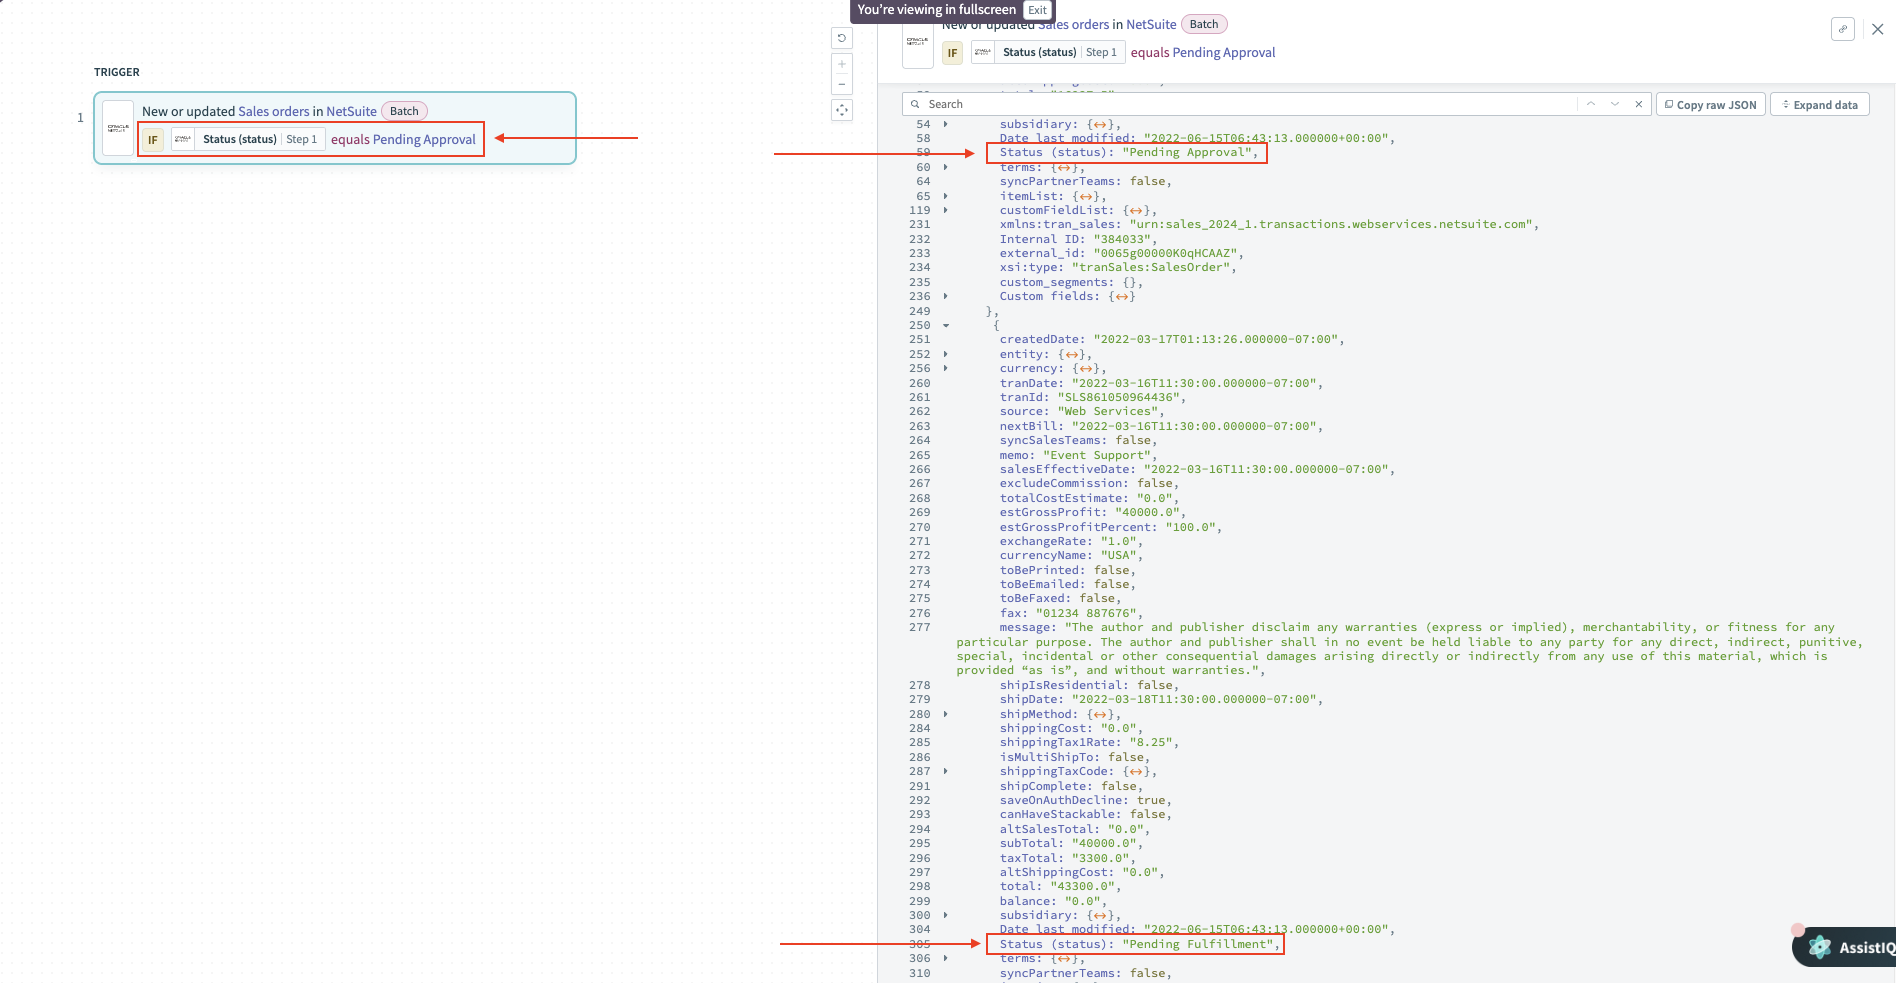Expand the Custom fields node on line 236
The image size is (1896, 983).
coord(945,297)
